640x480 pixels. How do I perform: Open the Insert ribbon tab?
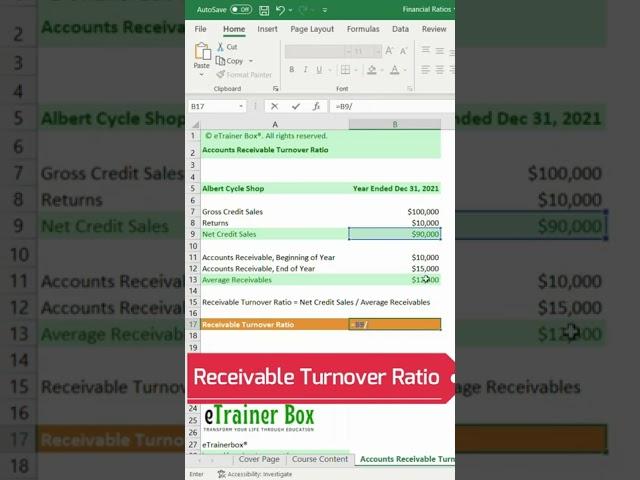pyautogui.click(x=267, y=29)
